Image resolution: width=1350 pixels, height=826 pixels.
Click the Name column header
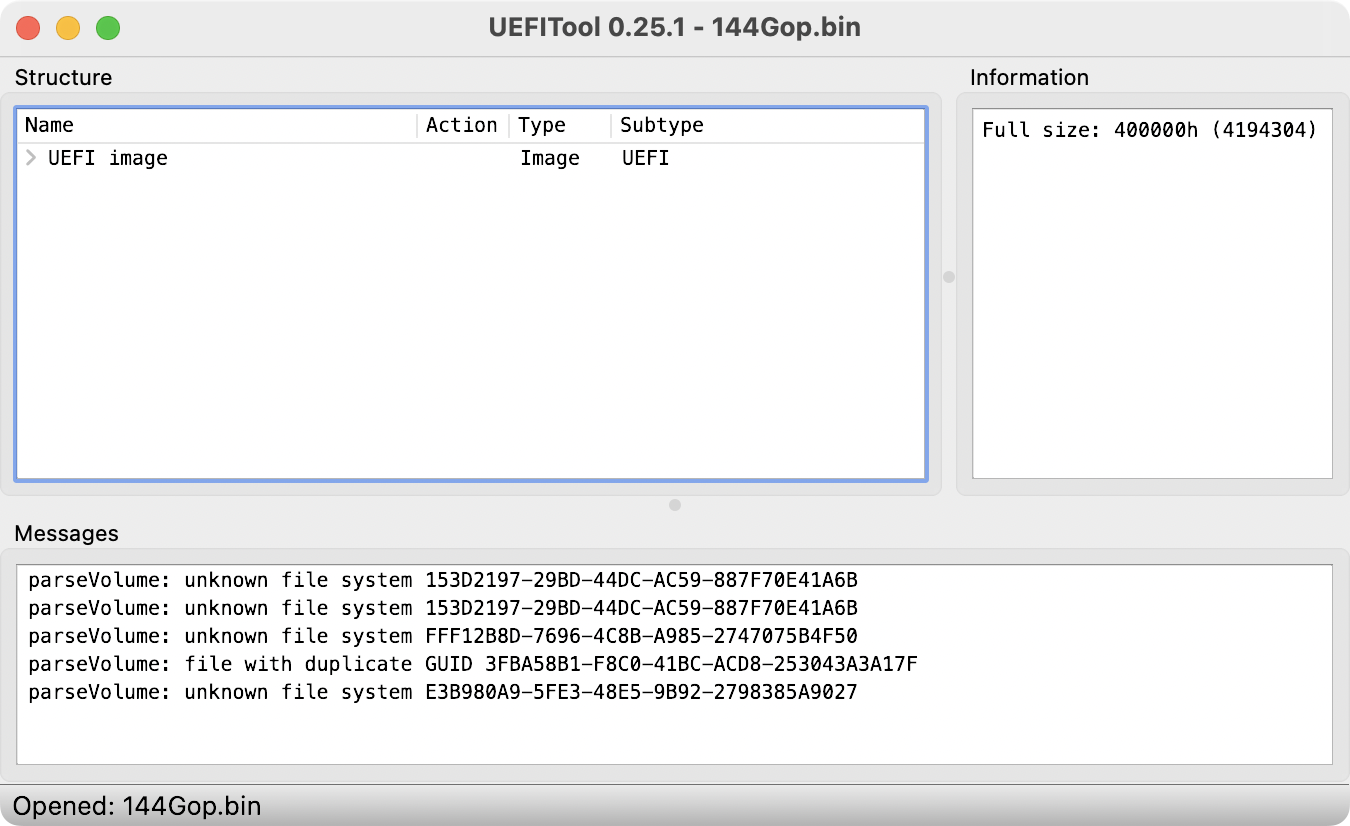pos(50,125)
